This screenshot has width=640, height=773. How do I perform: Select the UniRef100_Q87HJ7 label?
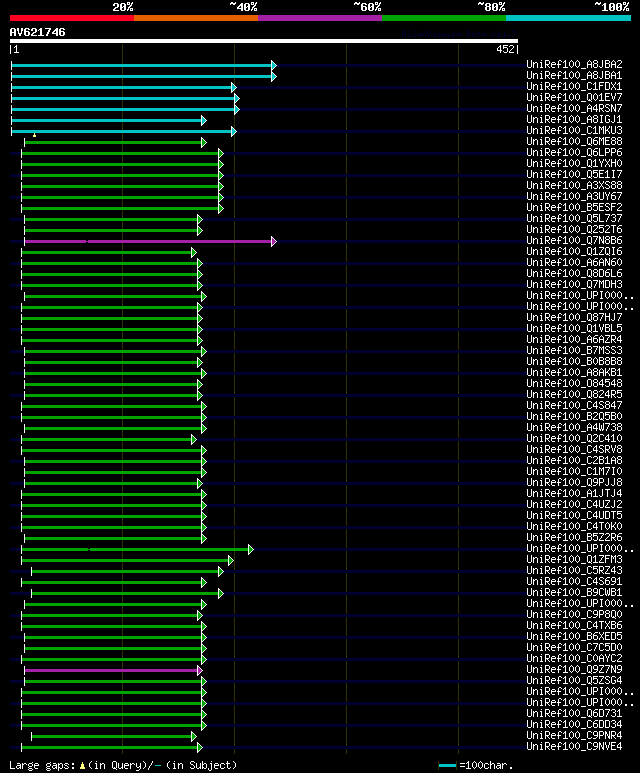click(x=574, y=317)
